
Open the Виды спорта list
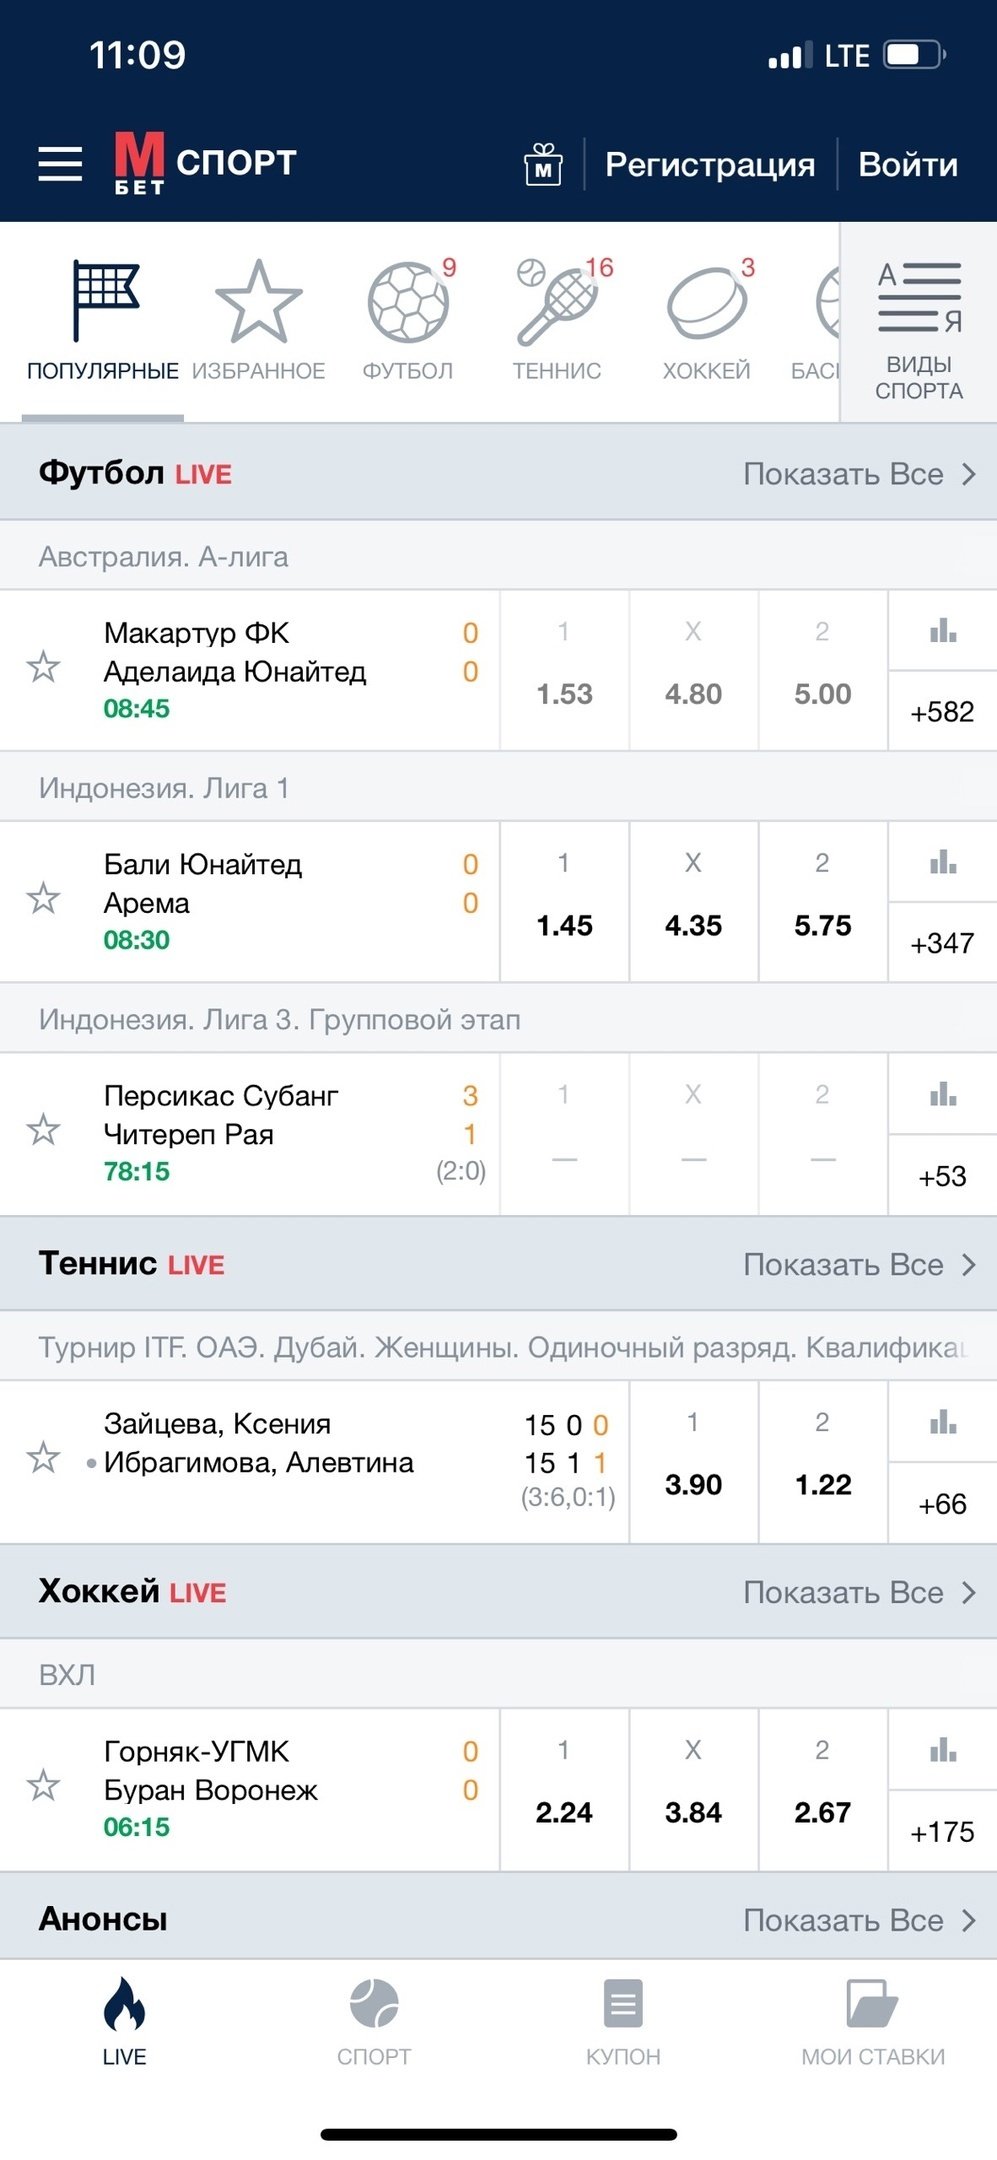[x=919, y=332]
